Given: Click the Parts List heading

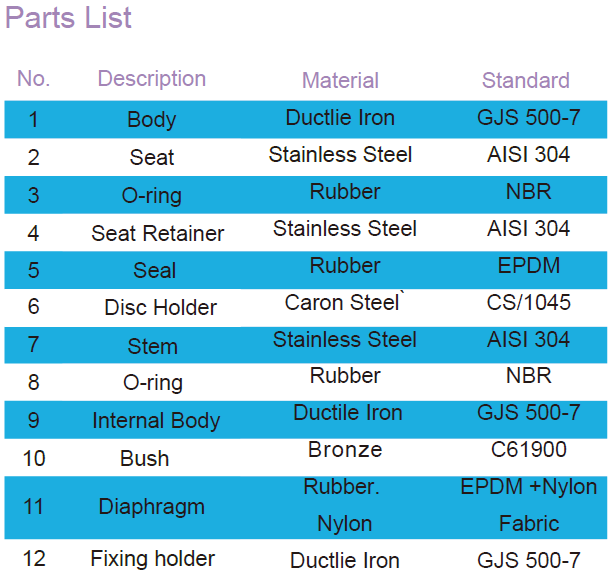Looking at the screenshot, I should [x=69, y=18].
